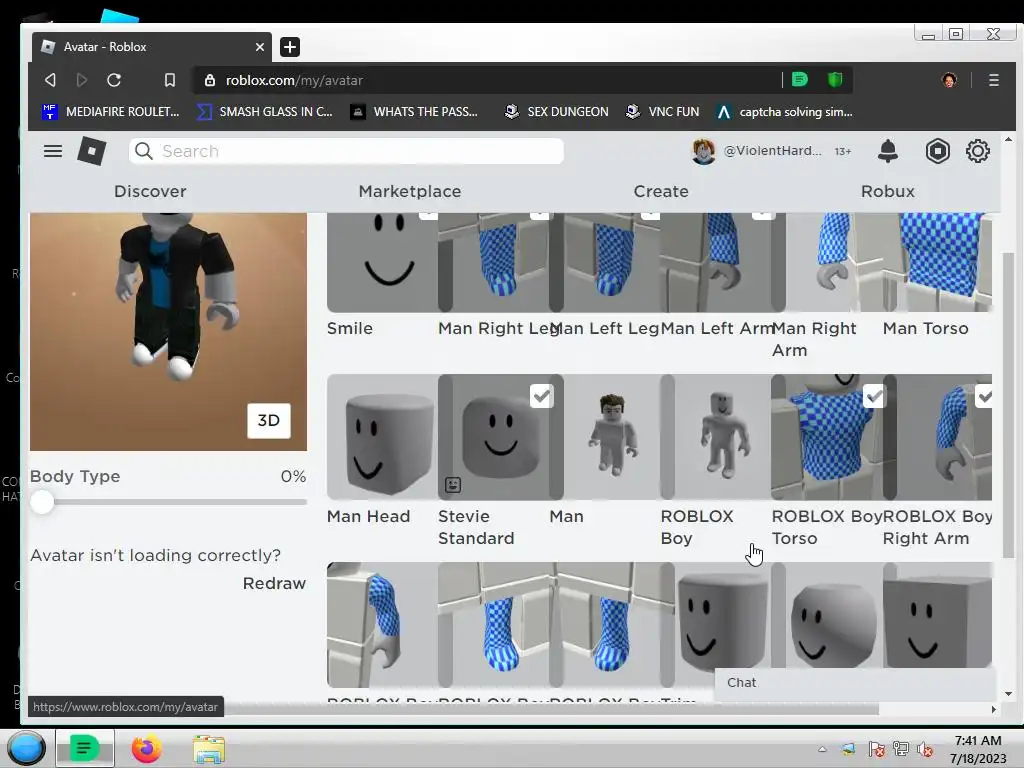Open the @ViolentHard profile avatar
This screenshot has width=1024, height=768.
703,152
